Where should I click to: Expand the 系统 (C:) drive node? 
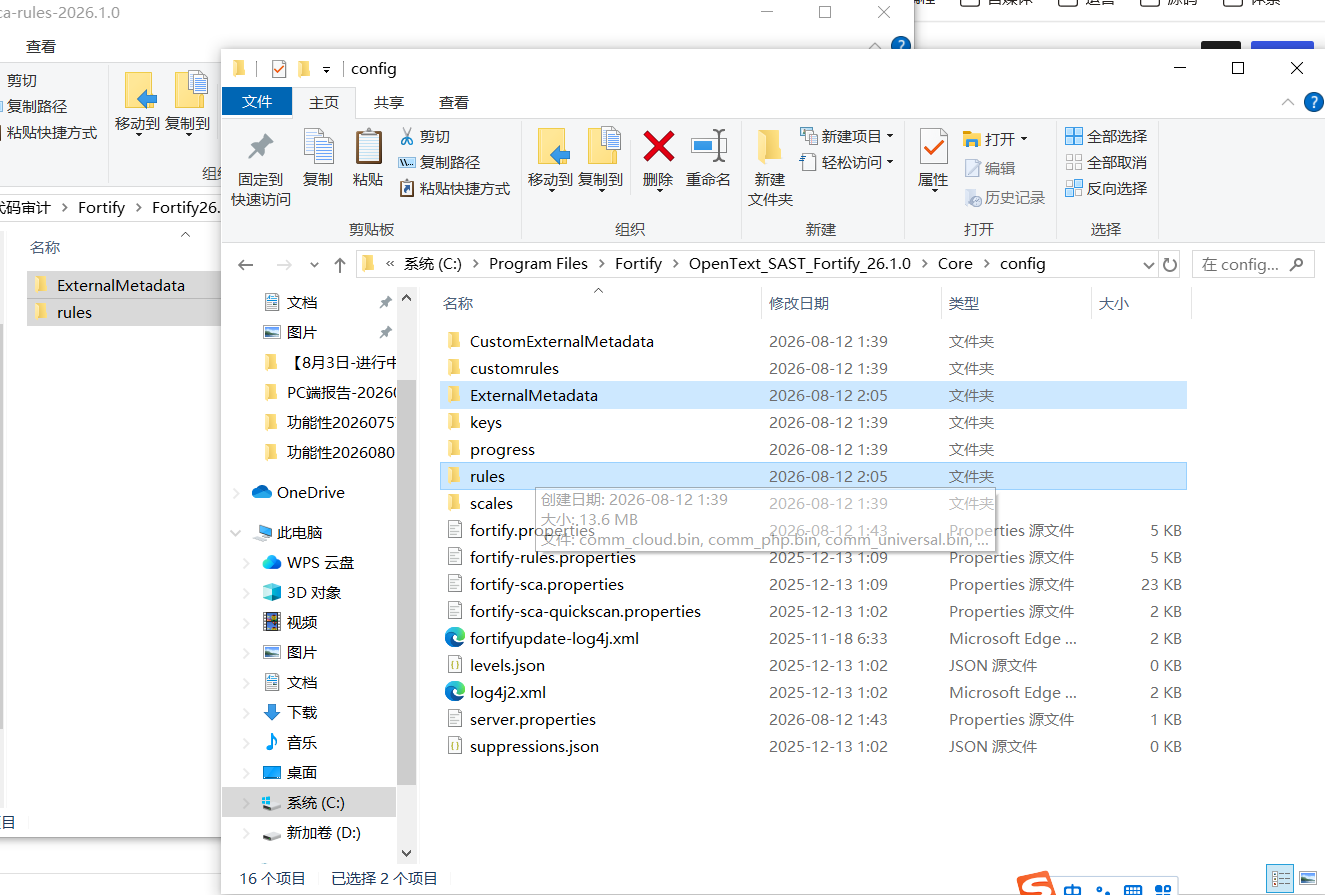tap(248, 803)
